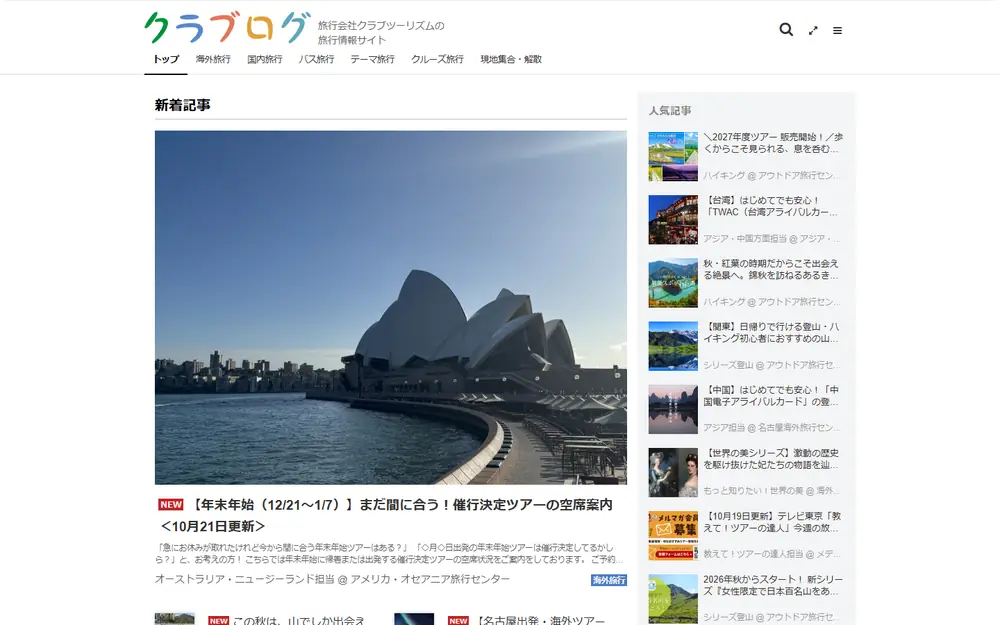This screenshot has height=625, width=1000.
Task: Open the 秋・紅葉の時期 popular article link
Action: coord(771,269)
